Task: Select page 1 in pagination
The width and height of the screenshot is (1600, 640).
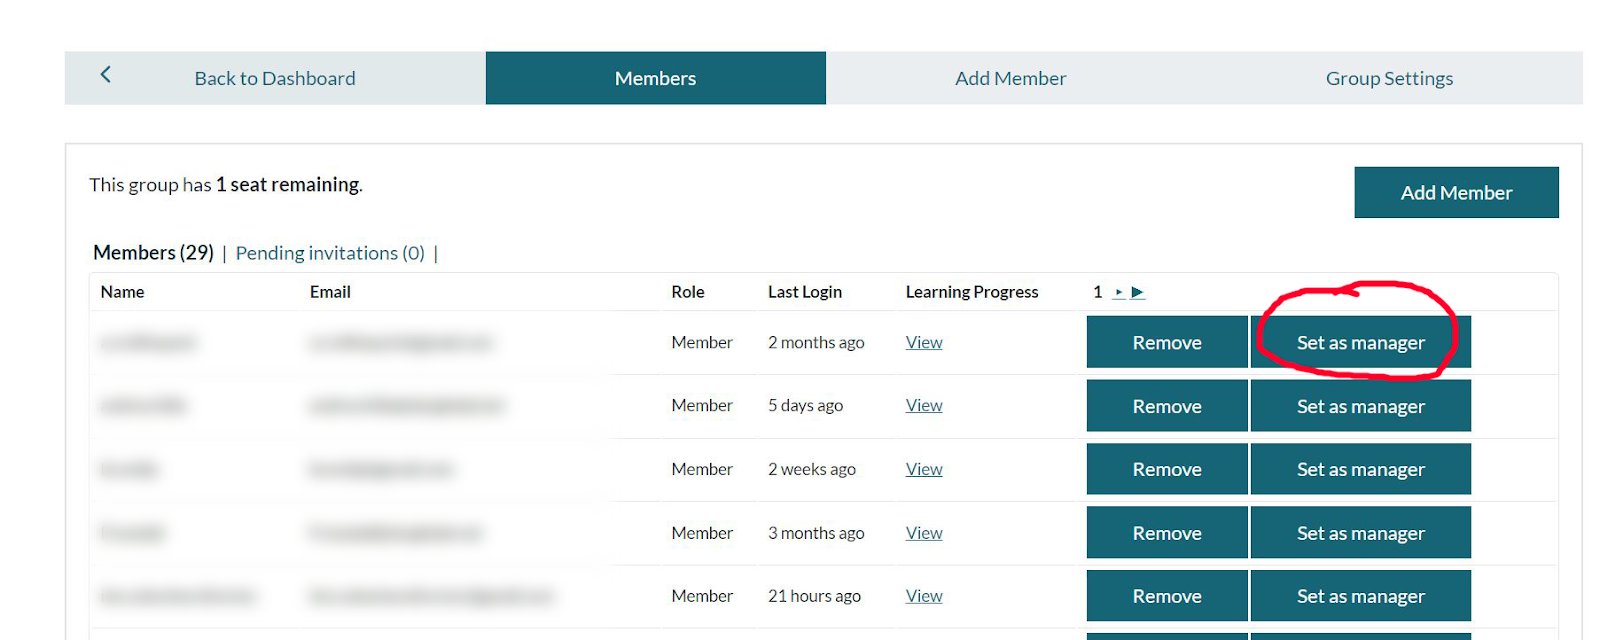Action: pos(1097,292)
